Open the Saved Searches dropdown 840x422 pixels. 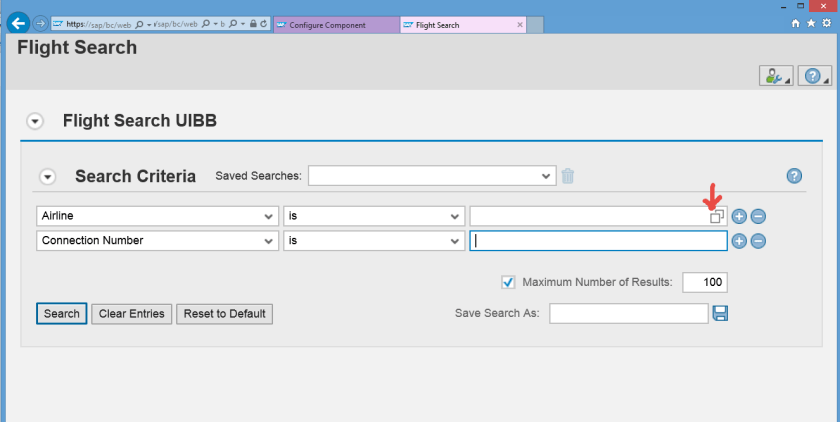(x=431, y=176)
